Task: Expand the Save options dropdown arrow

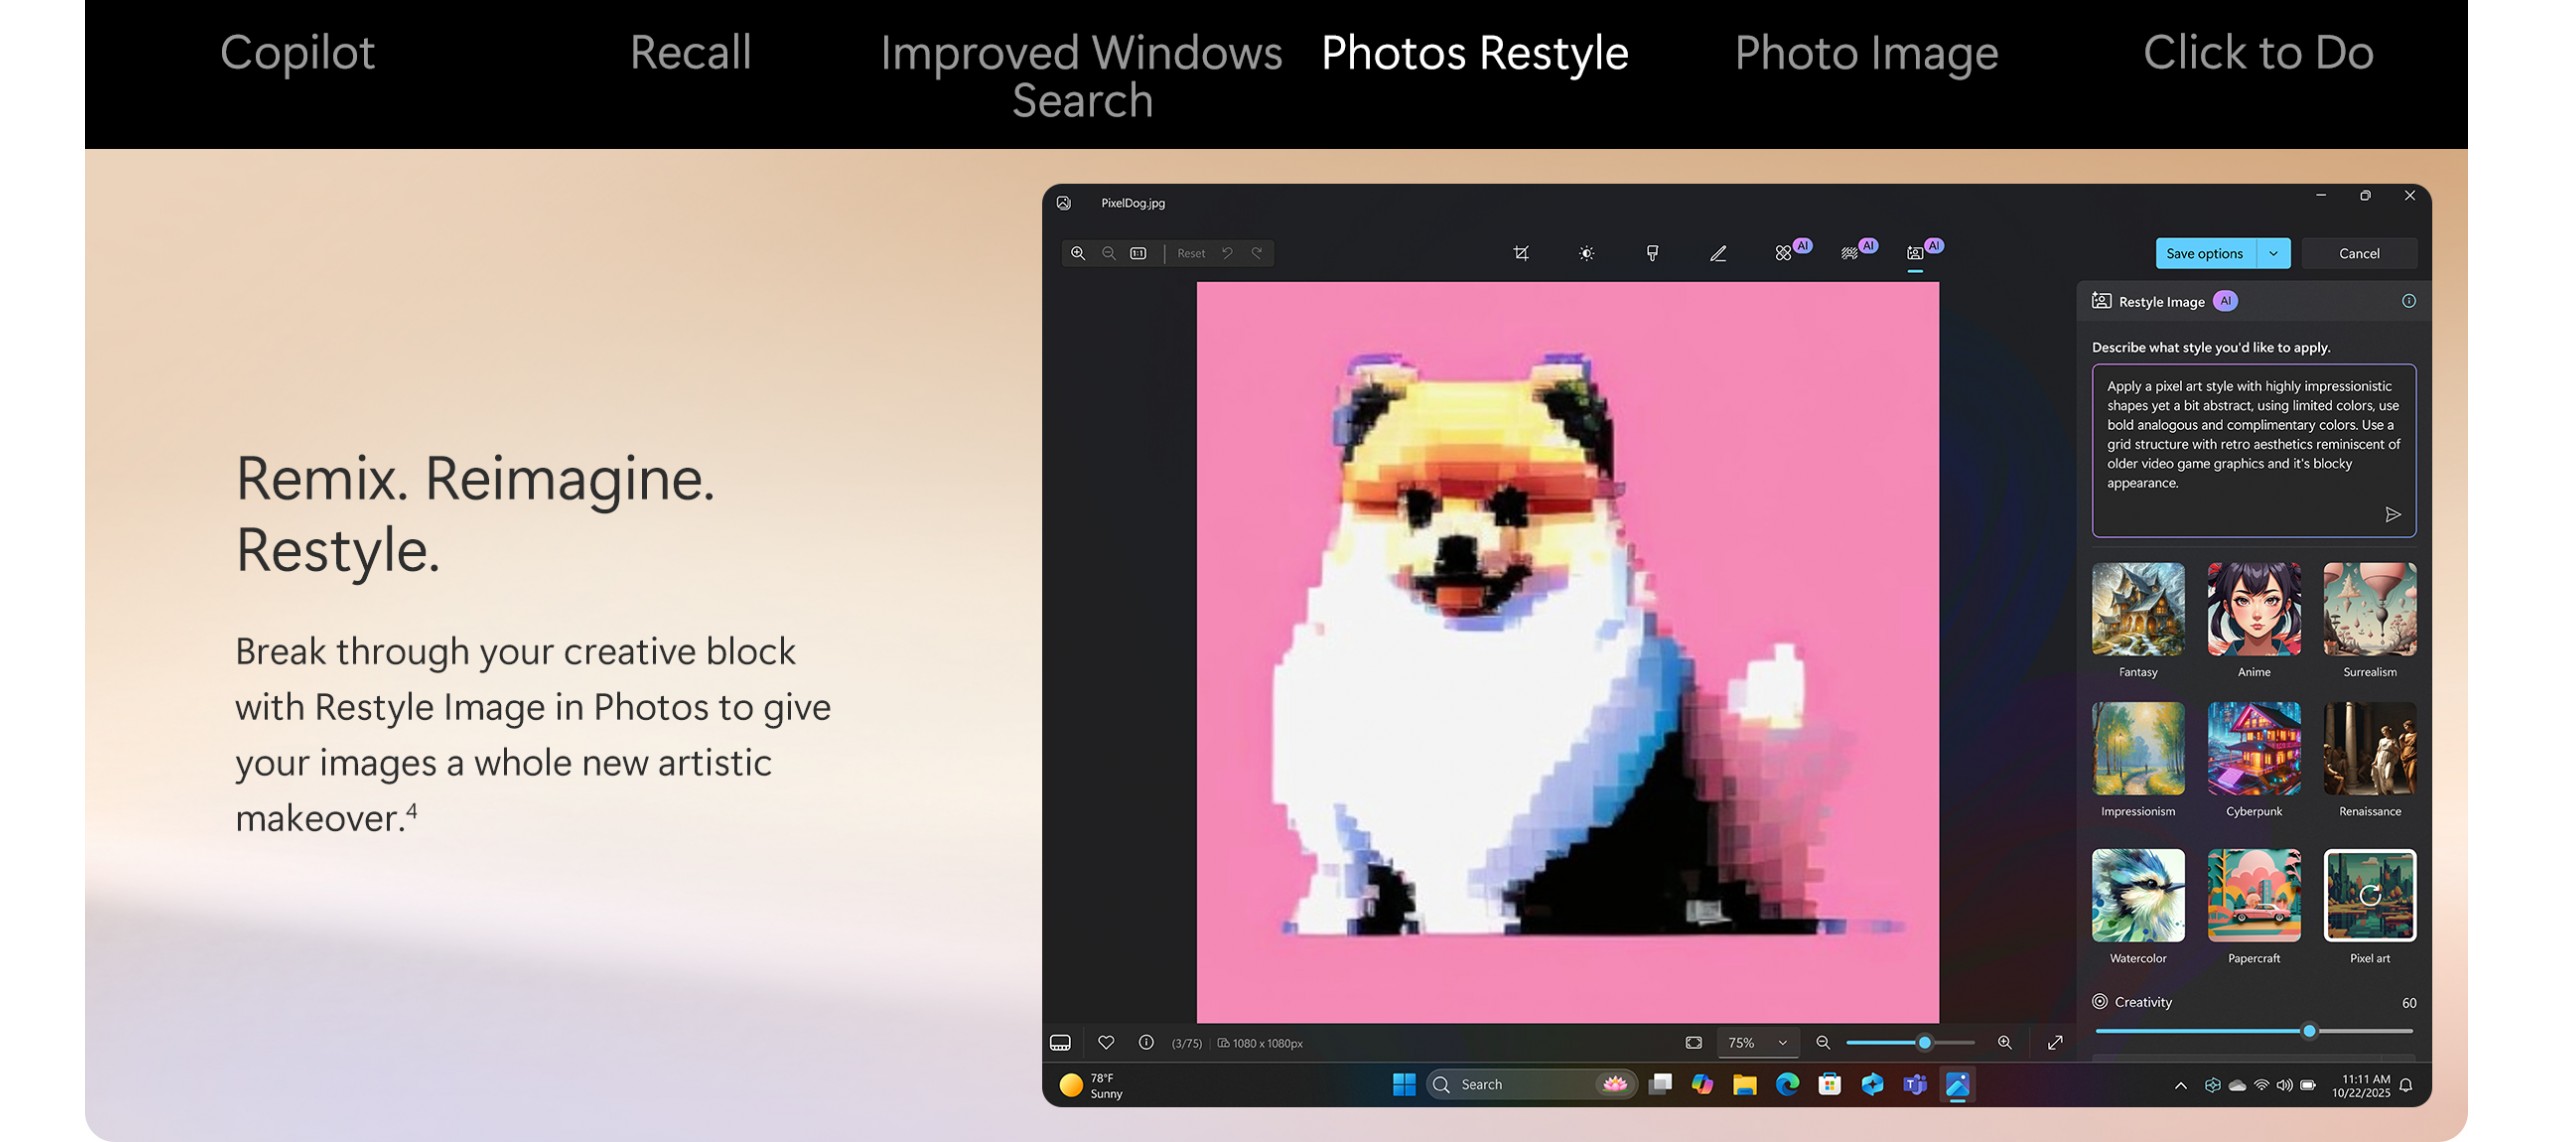Action: [2274, 253]
